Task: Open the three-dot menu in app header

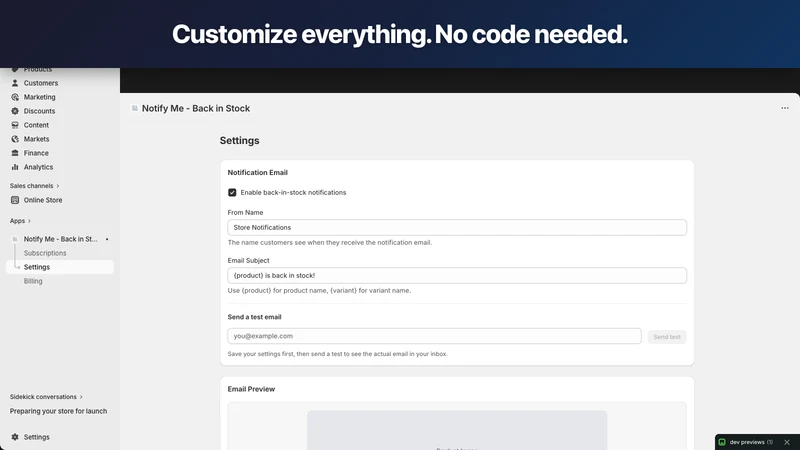Action: [x=785, y=108]
